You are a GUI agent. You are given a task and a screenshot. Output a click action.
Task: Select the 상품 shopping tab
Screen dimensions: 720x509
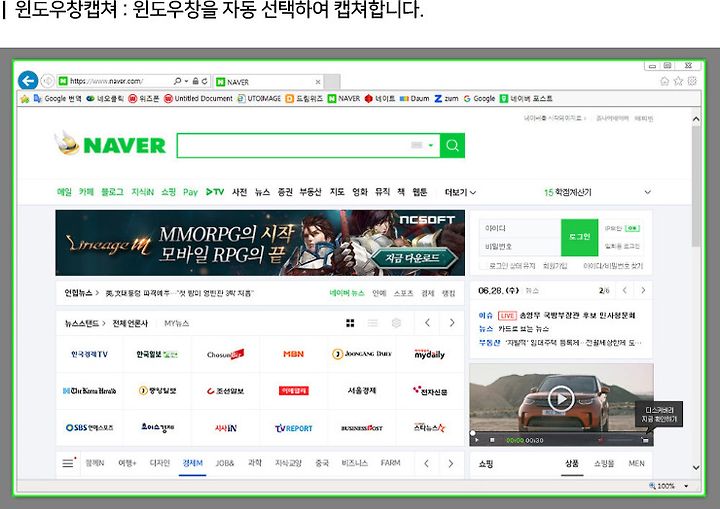coord(572,464)
